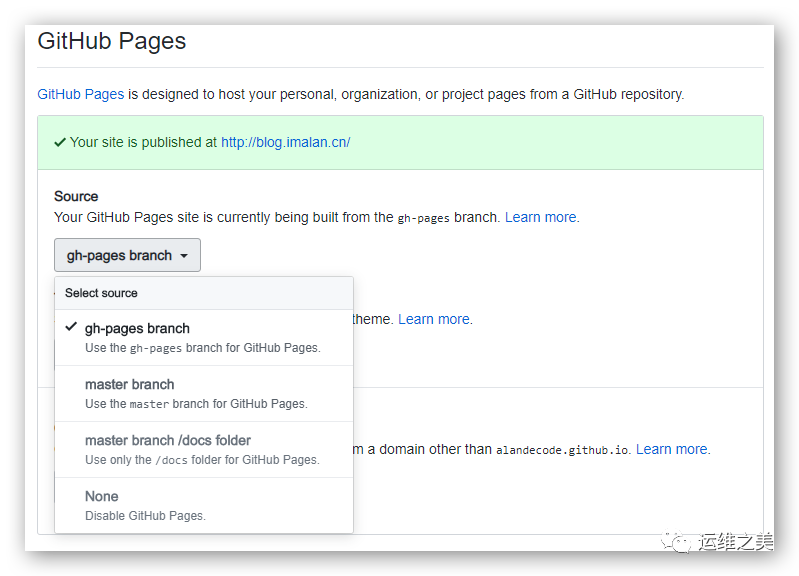The width and height of the screenshot is (799, 576).
Task: Open the gh-pages branch source dropdown
Action: (x=127, y=255)
